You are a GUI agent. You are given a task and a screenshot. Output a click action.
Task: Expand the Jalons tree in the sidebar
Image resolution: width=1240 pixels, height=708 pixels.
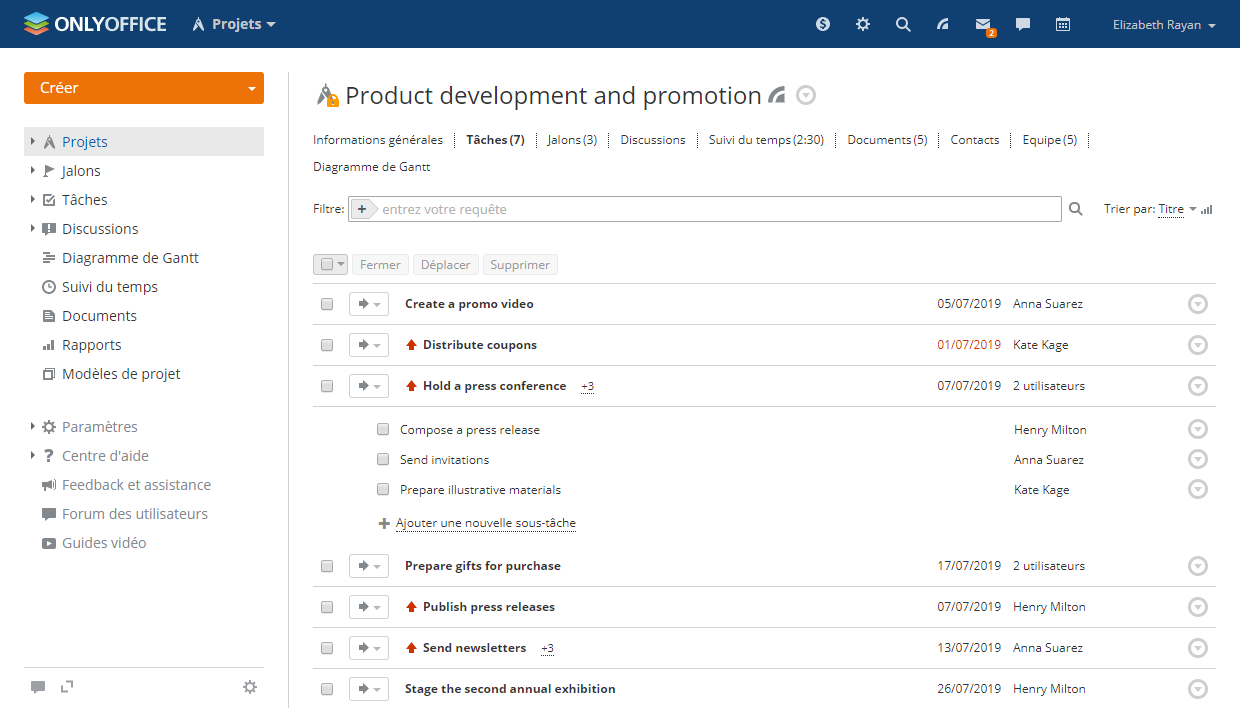(x=33, y=171)
